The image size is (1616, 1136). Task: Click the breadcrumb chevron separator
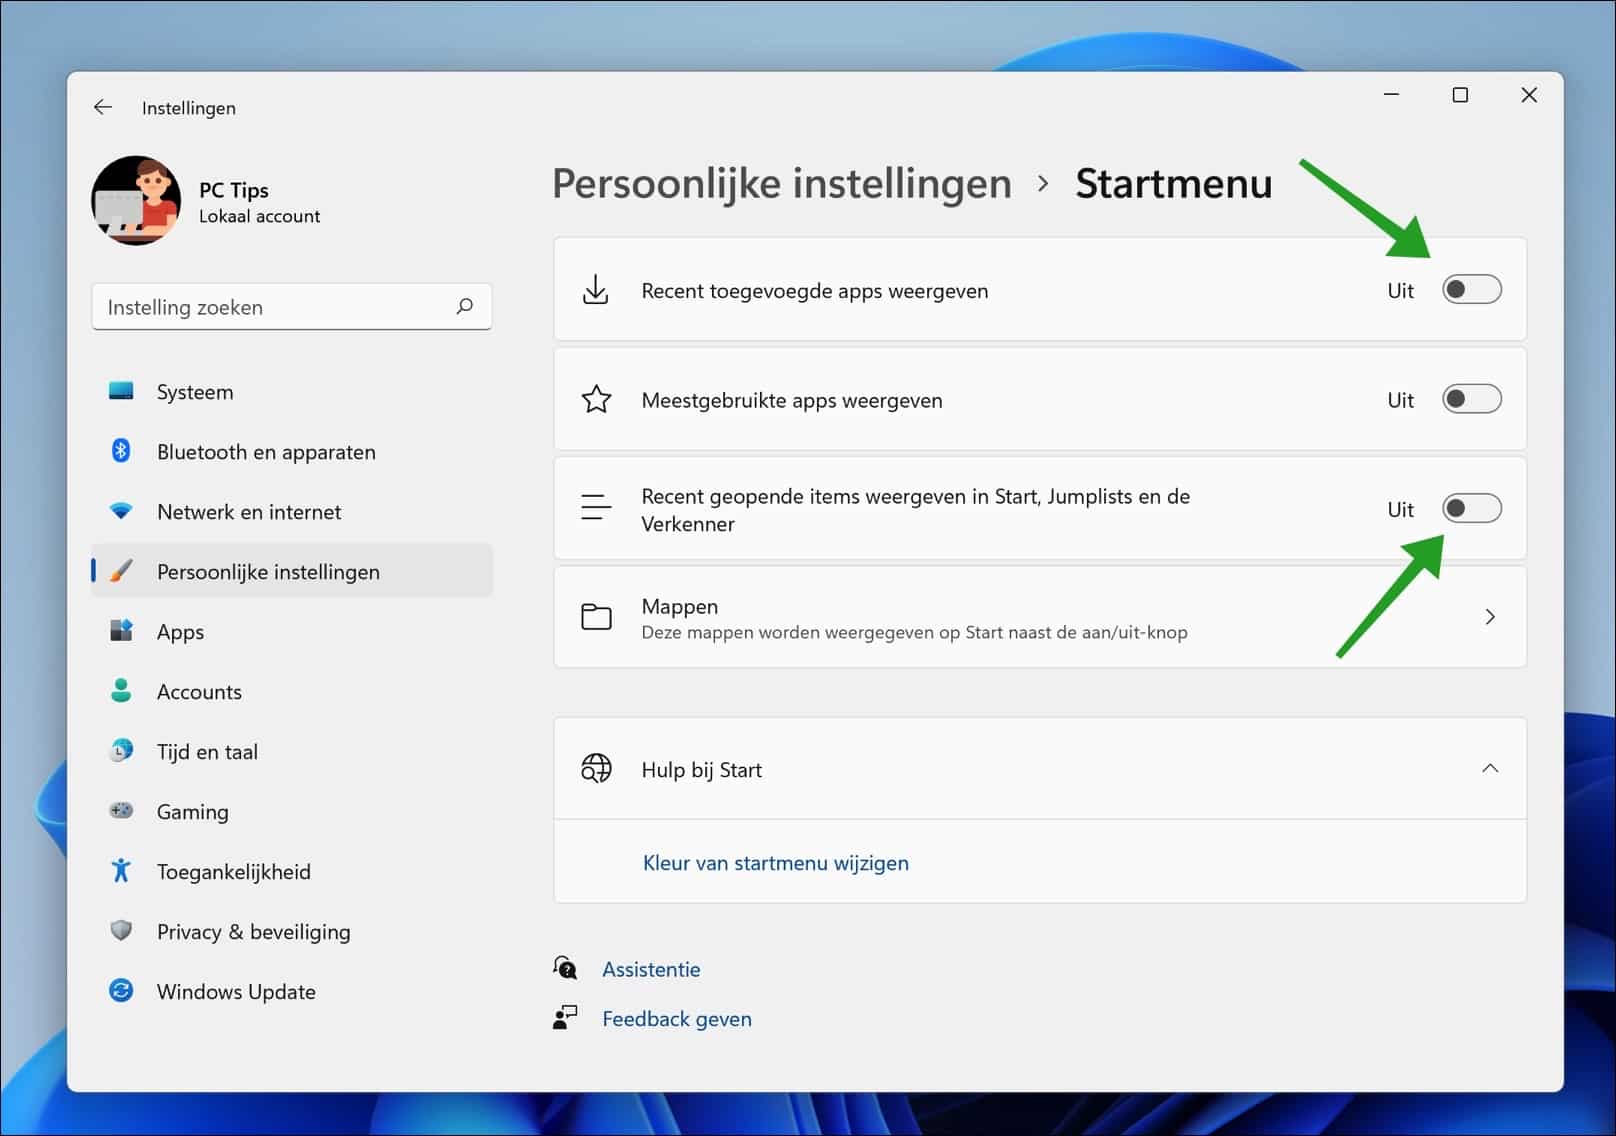click(x=1043, y=184)
